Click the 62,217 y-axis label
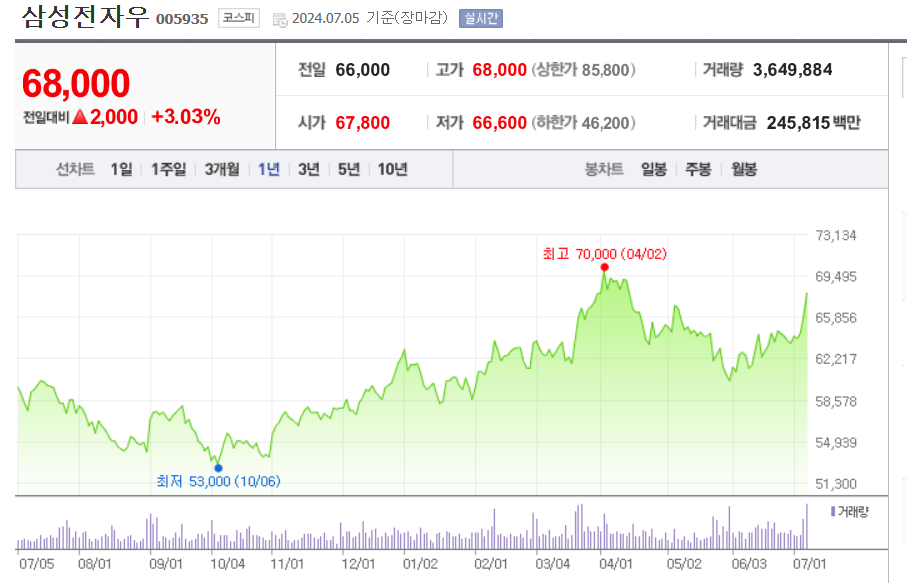This screenshot has height=583, width=907. (x=836, y=359)
